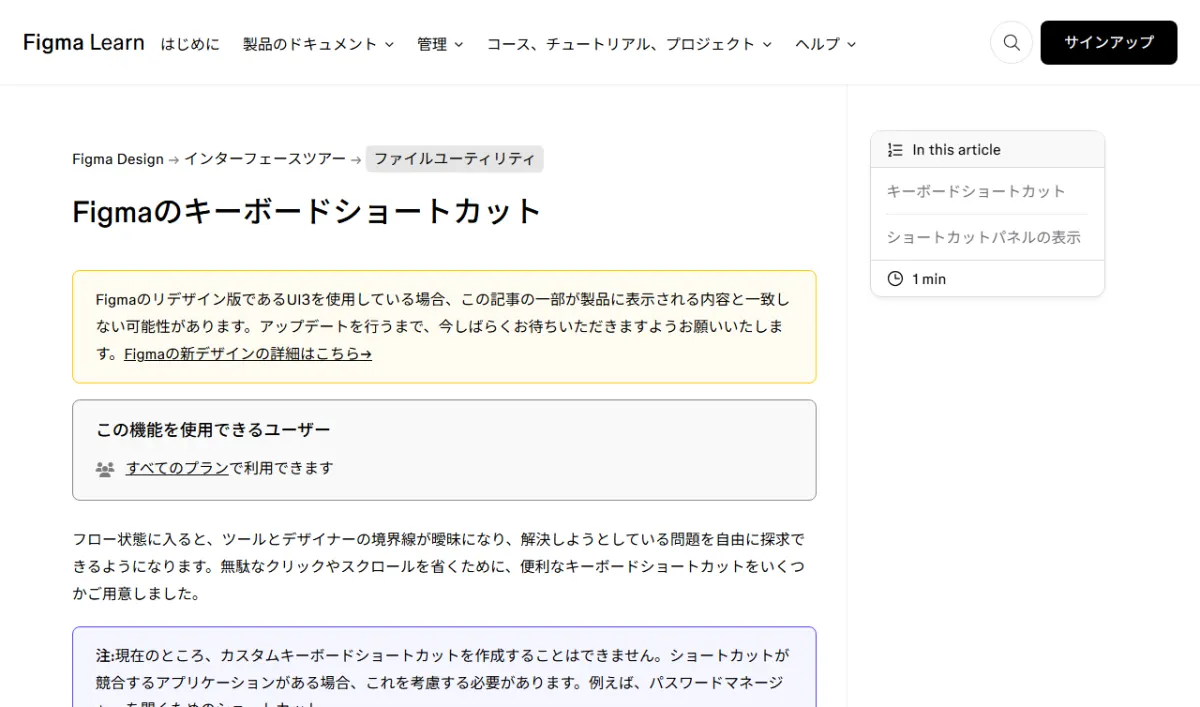The height and width of the screenshot is (707, 1200).
Task: Click the clock icon beside 1 min
Action: pyautogui.click(x=895, y=279)
